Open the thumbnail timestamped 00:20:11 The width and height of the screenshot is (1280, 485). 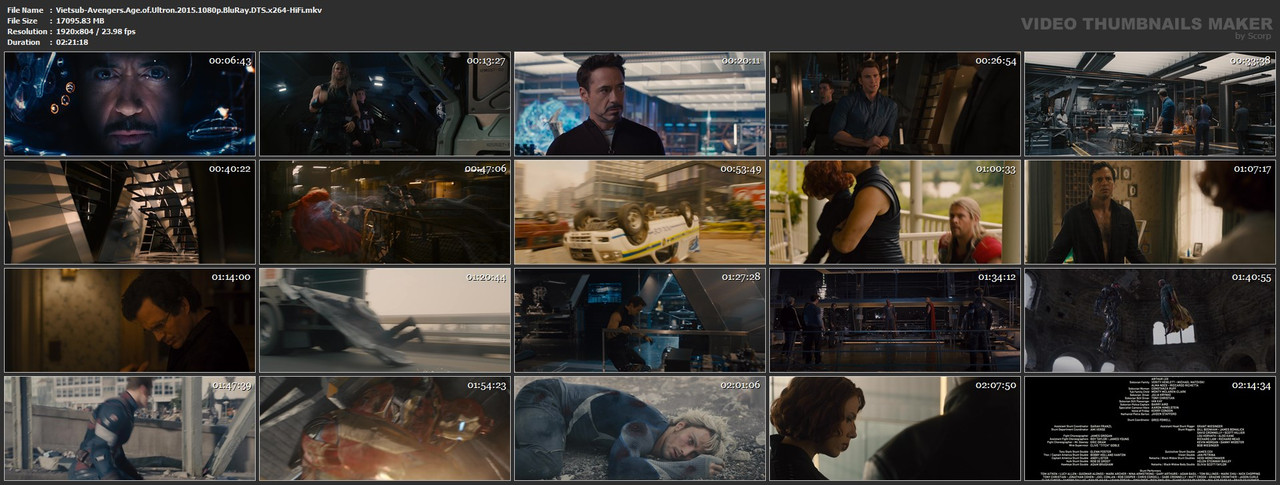click(x=640, y=104)
